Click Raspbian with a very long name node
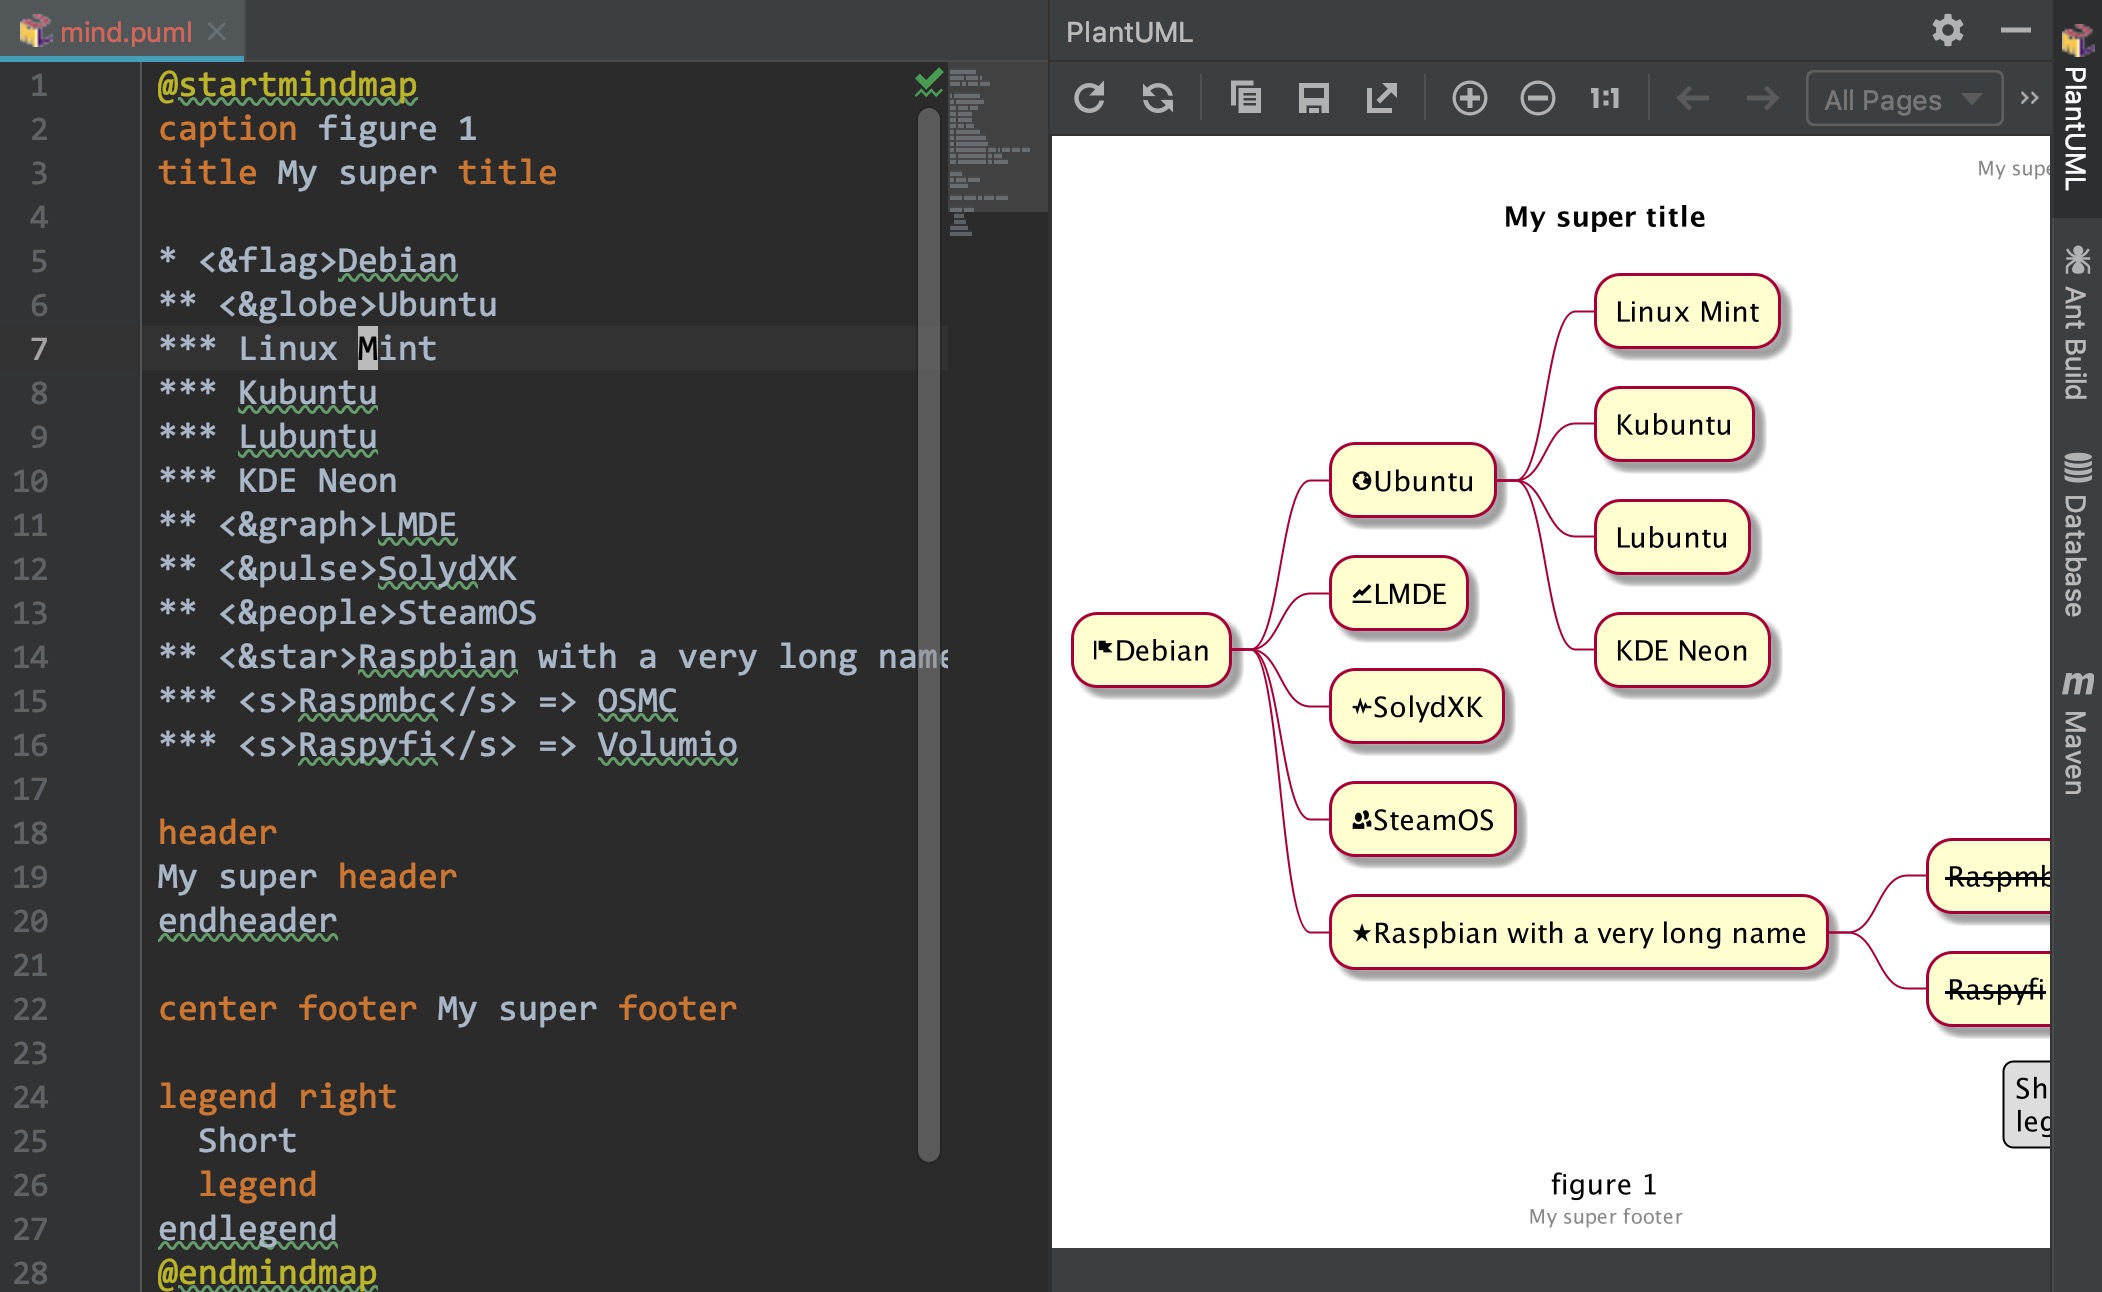This screenshot has height=1292, width=2102. pos(1579,933)
